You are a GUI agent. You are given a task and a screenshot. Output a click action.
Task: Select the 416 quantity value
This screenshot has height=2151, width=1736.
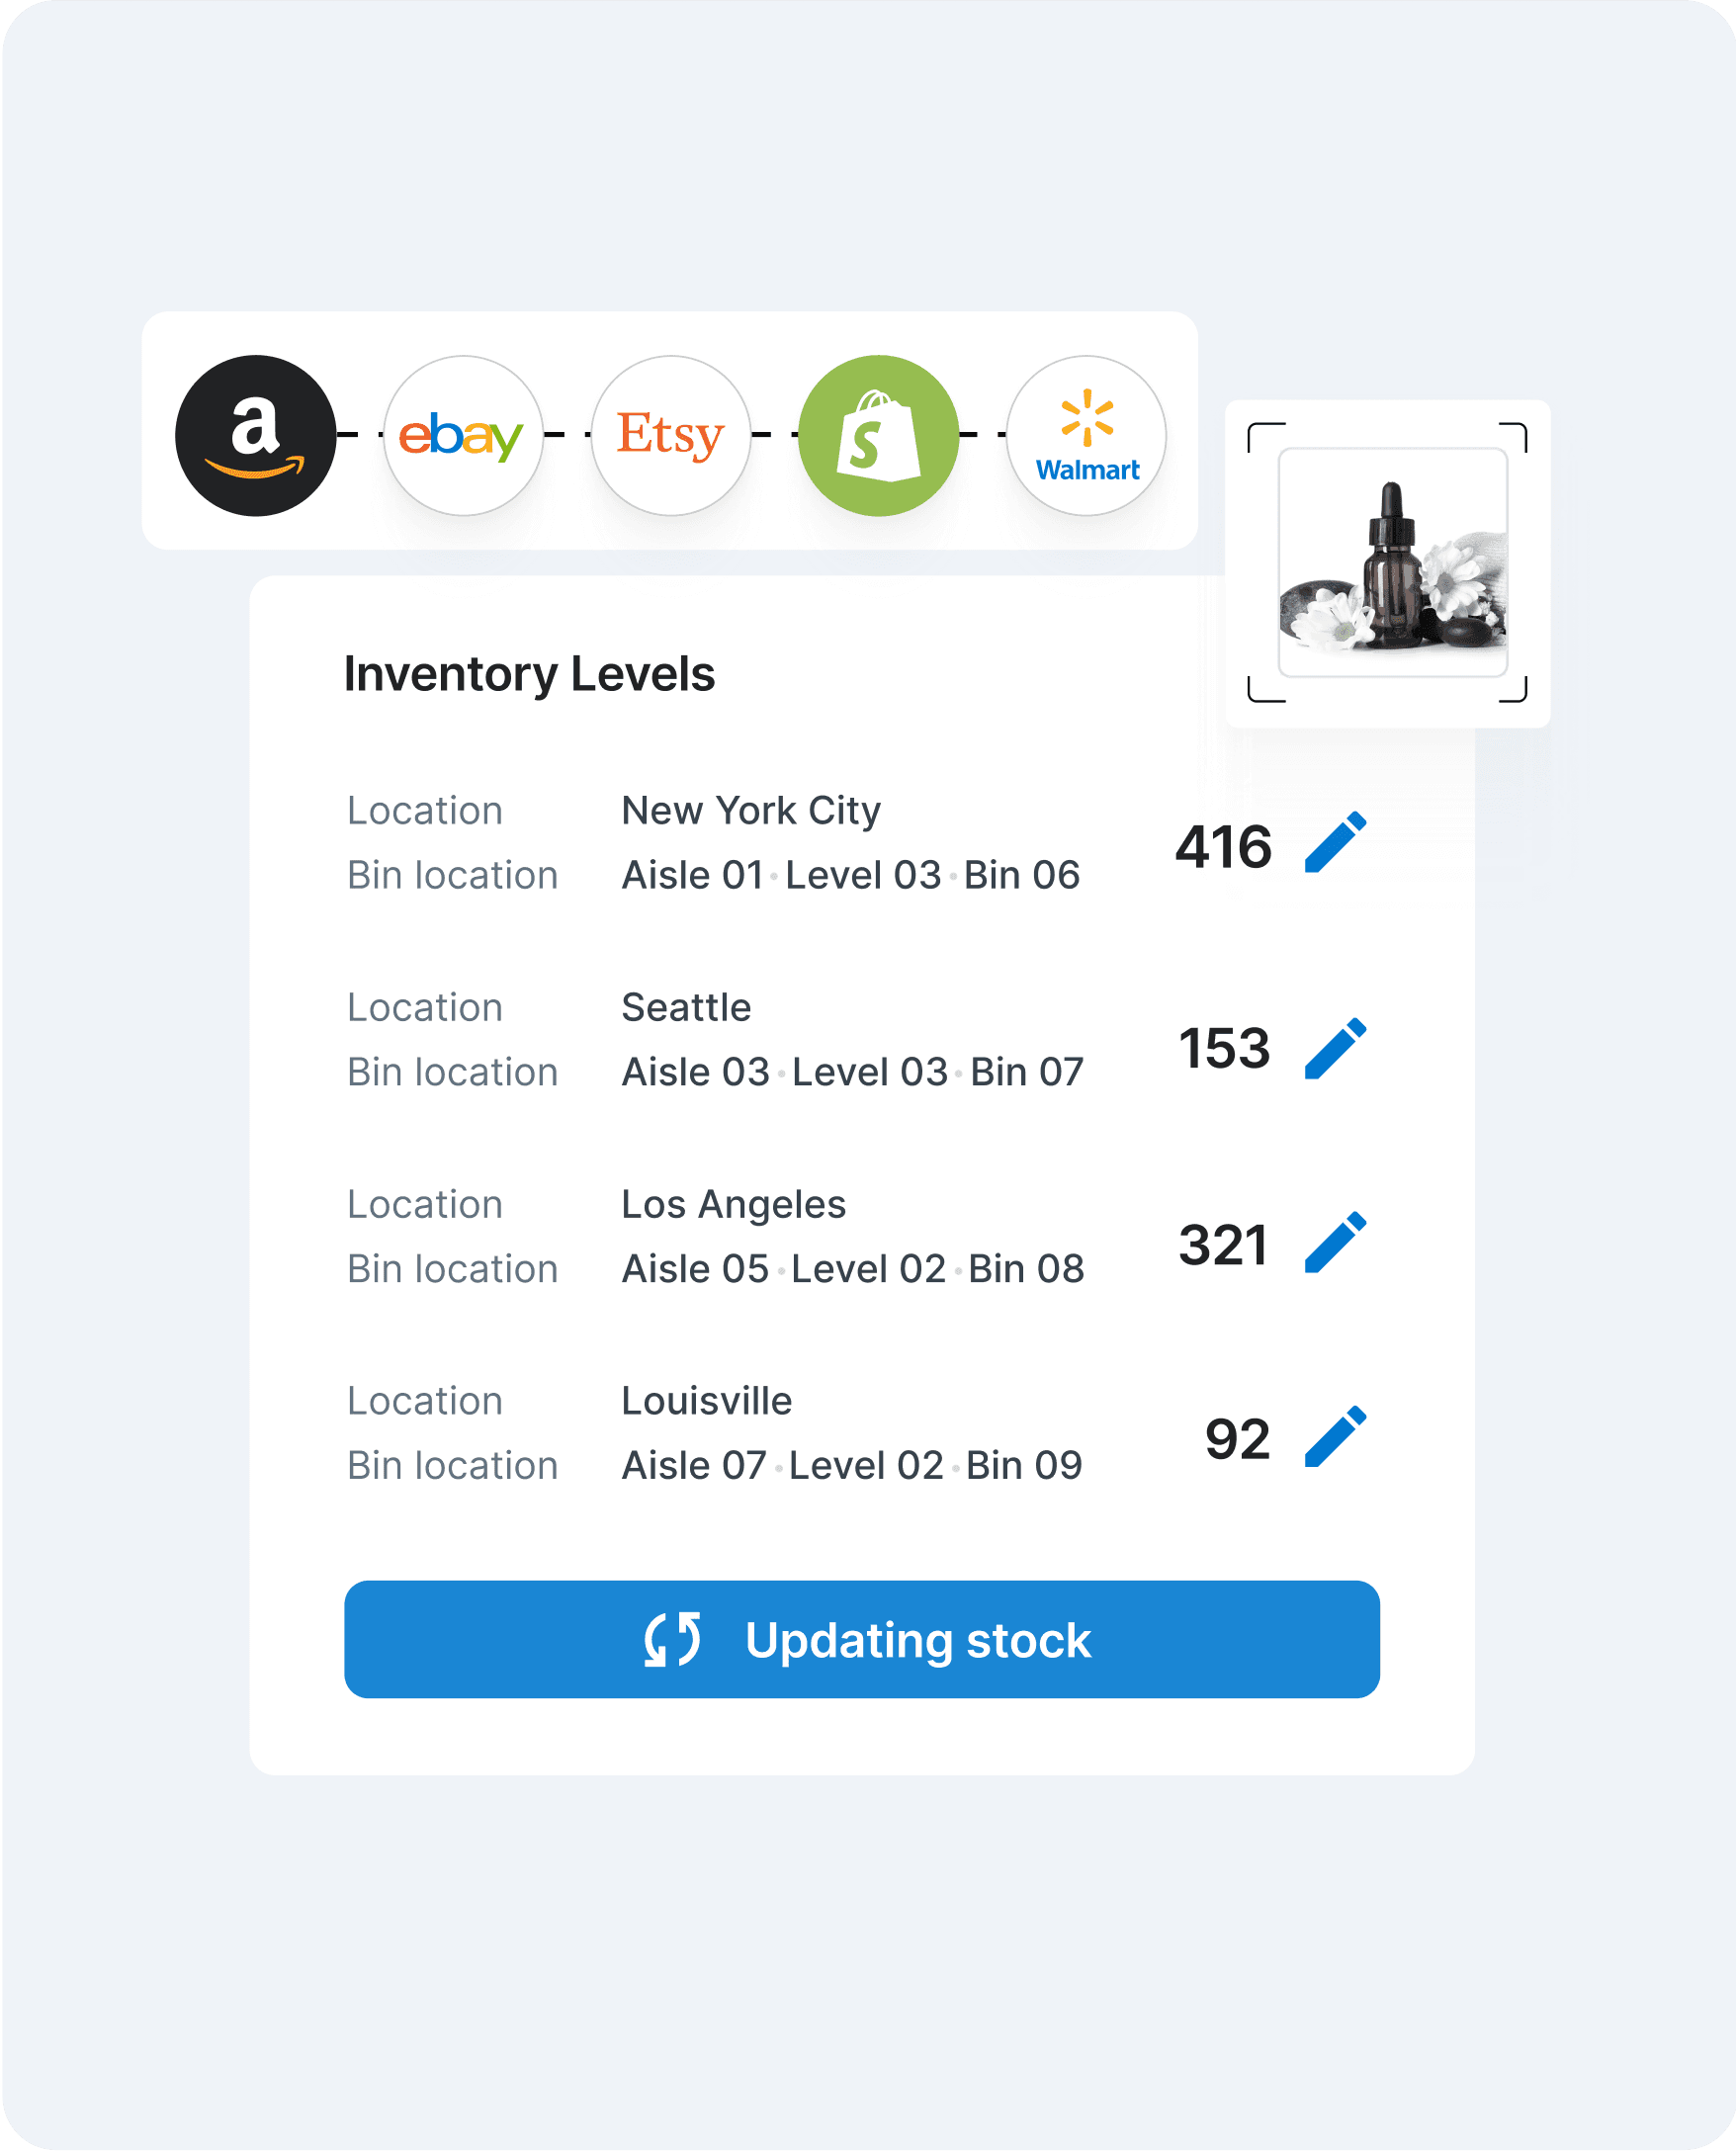click(x=1224, y=847)
